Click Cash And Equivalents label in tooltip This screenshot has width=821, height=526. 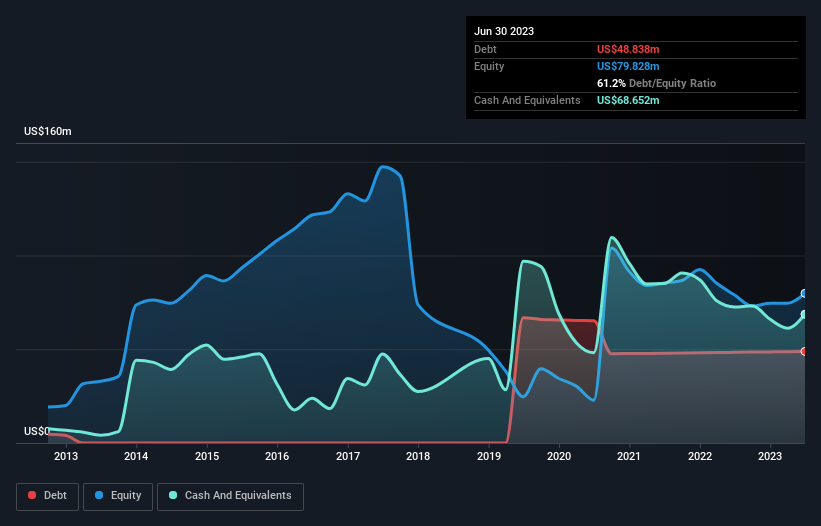click(527, 100)
